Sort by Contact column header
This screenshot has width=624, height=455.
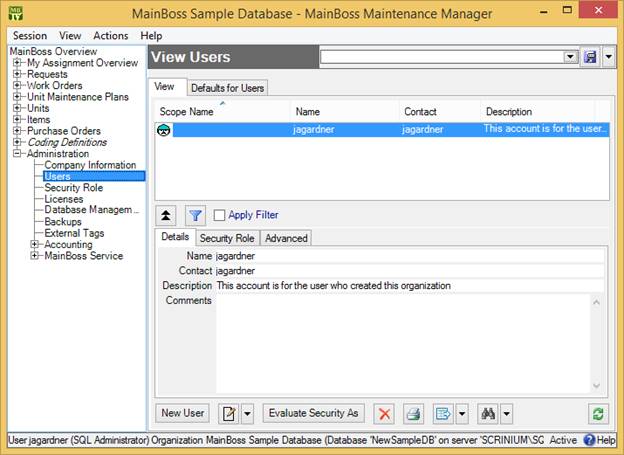[440, 111]
